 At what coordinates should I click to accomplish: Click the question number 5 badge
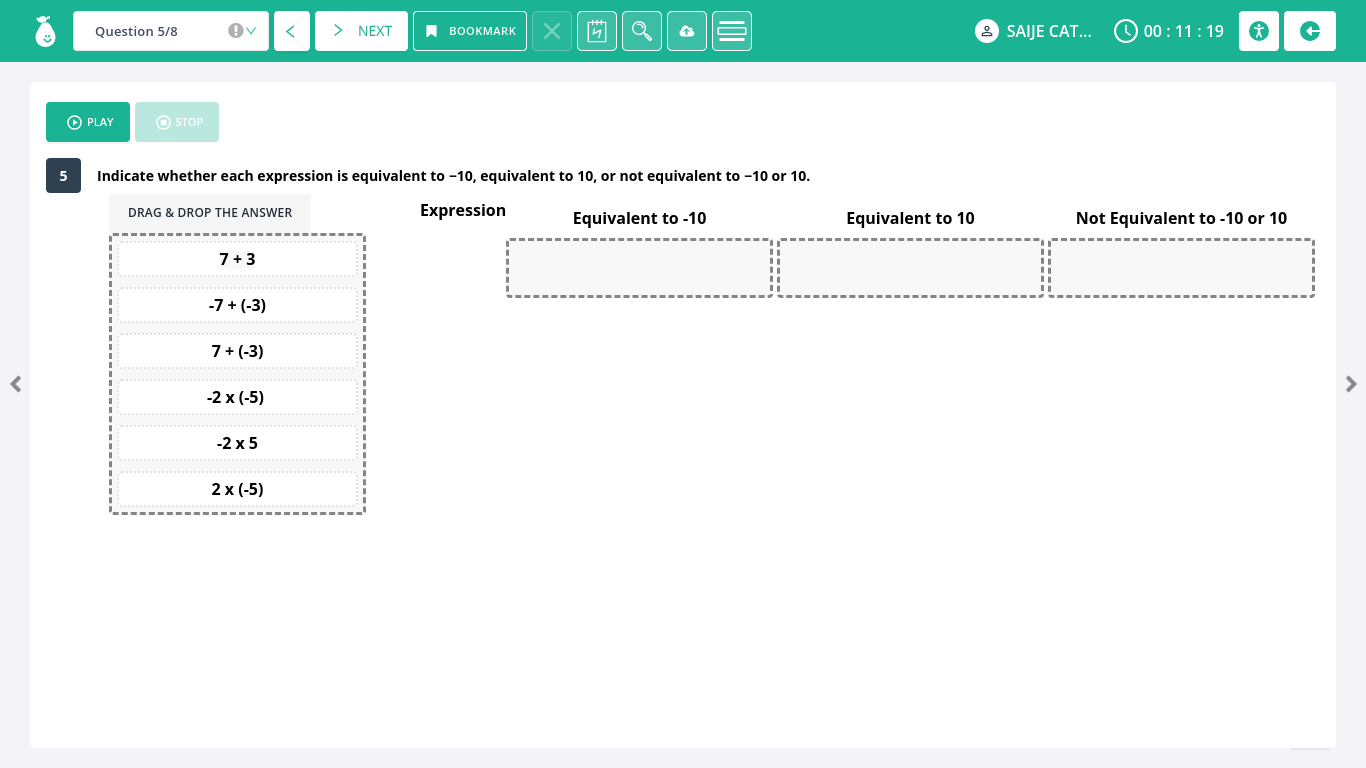coord(63,176)
